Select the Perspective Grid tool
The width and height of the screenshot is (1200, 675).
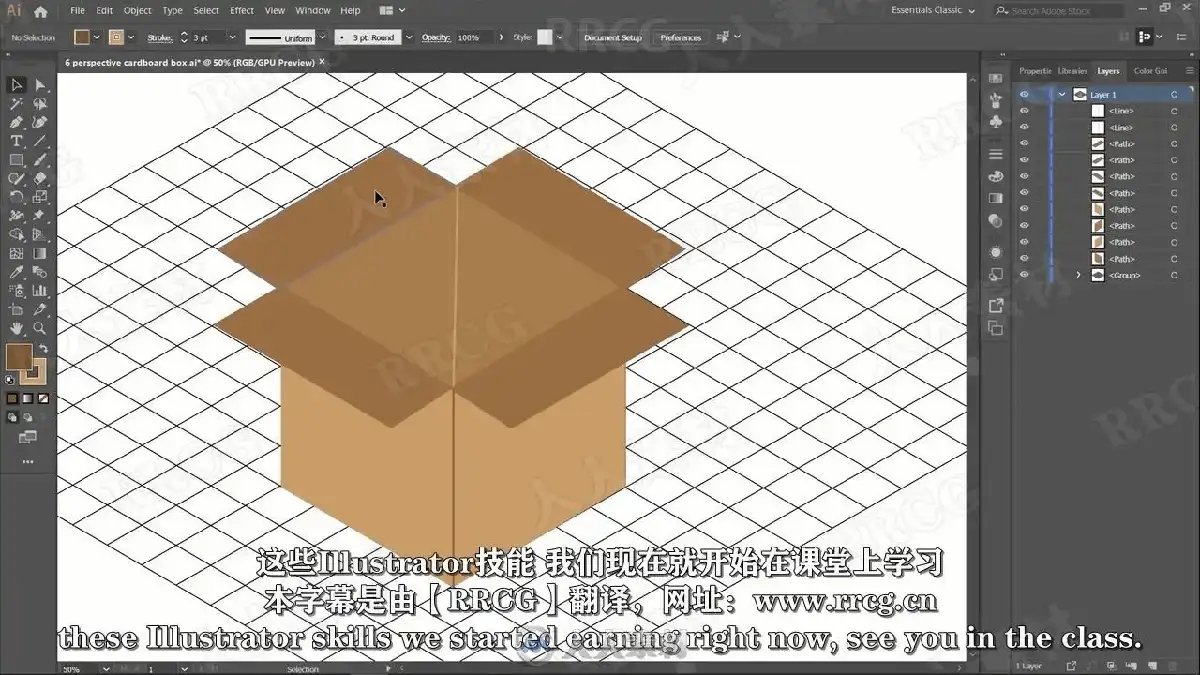(40, 234)
